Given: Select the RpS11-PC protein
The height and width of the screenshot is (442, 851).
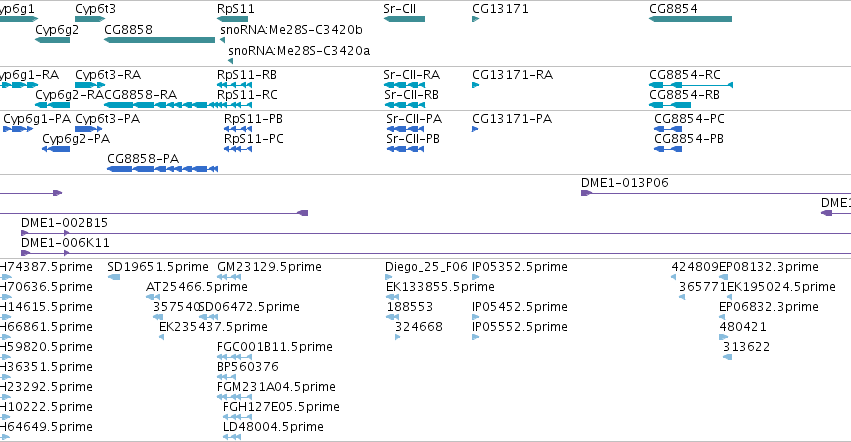Looking at the screenshot, I should pos(238,149).
